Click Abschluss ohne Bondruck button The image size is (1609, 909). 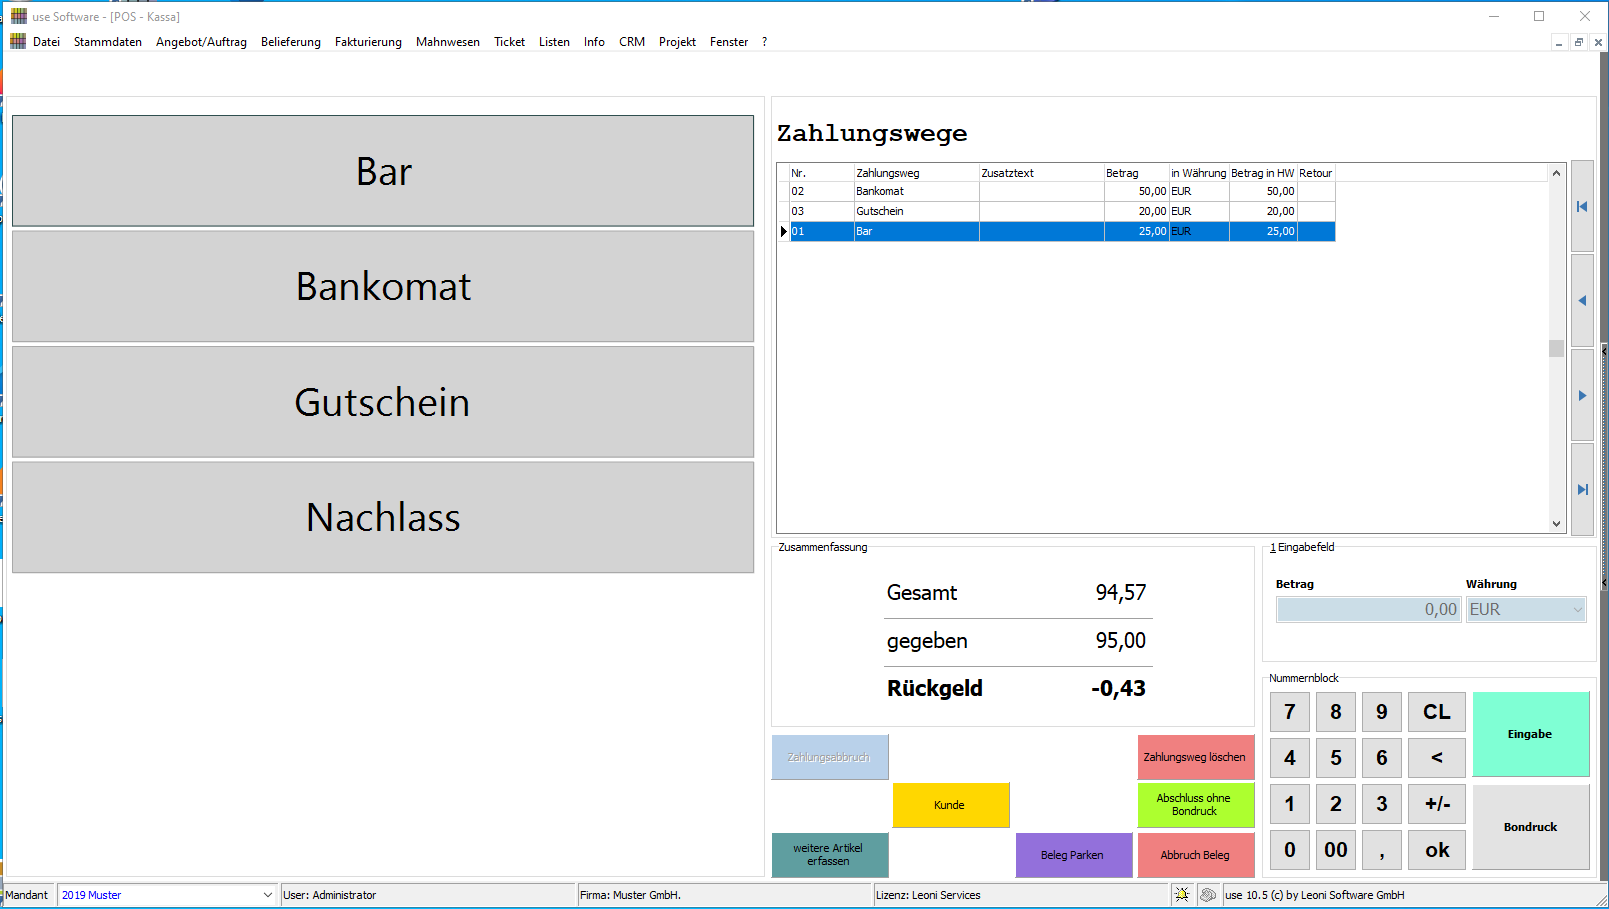(1195, 805)
